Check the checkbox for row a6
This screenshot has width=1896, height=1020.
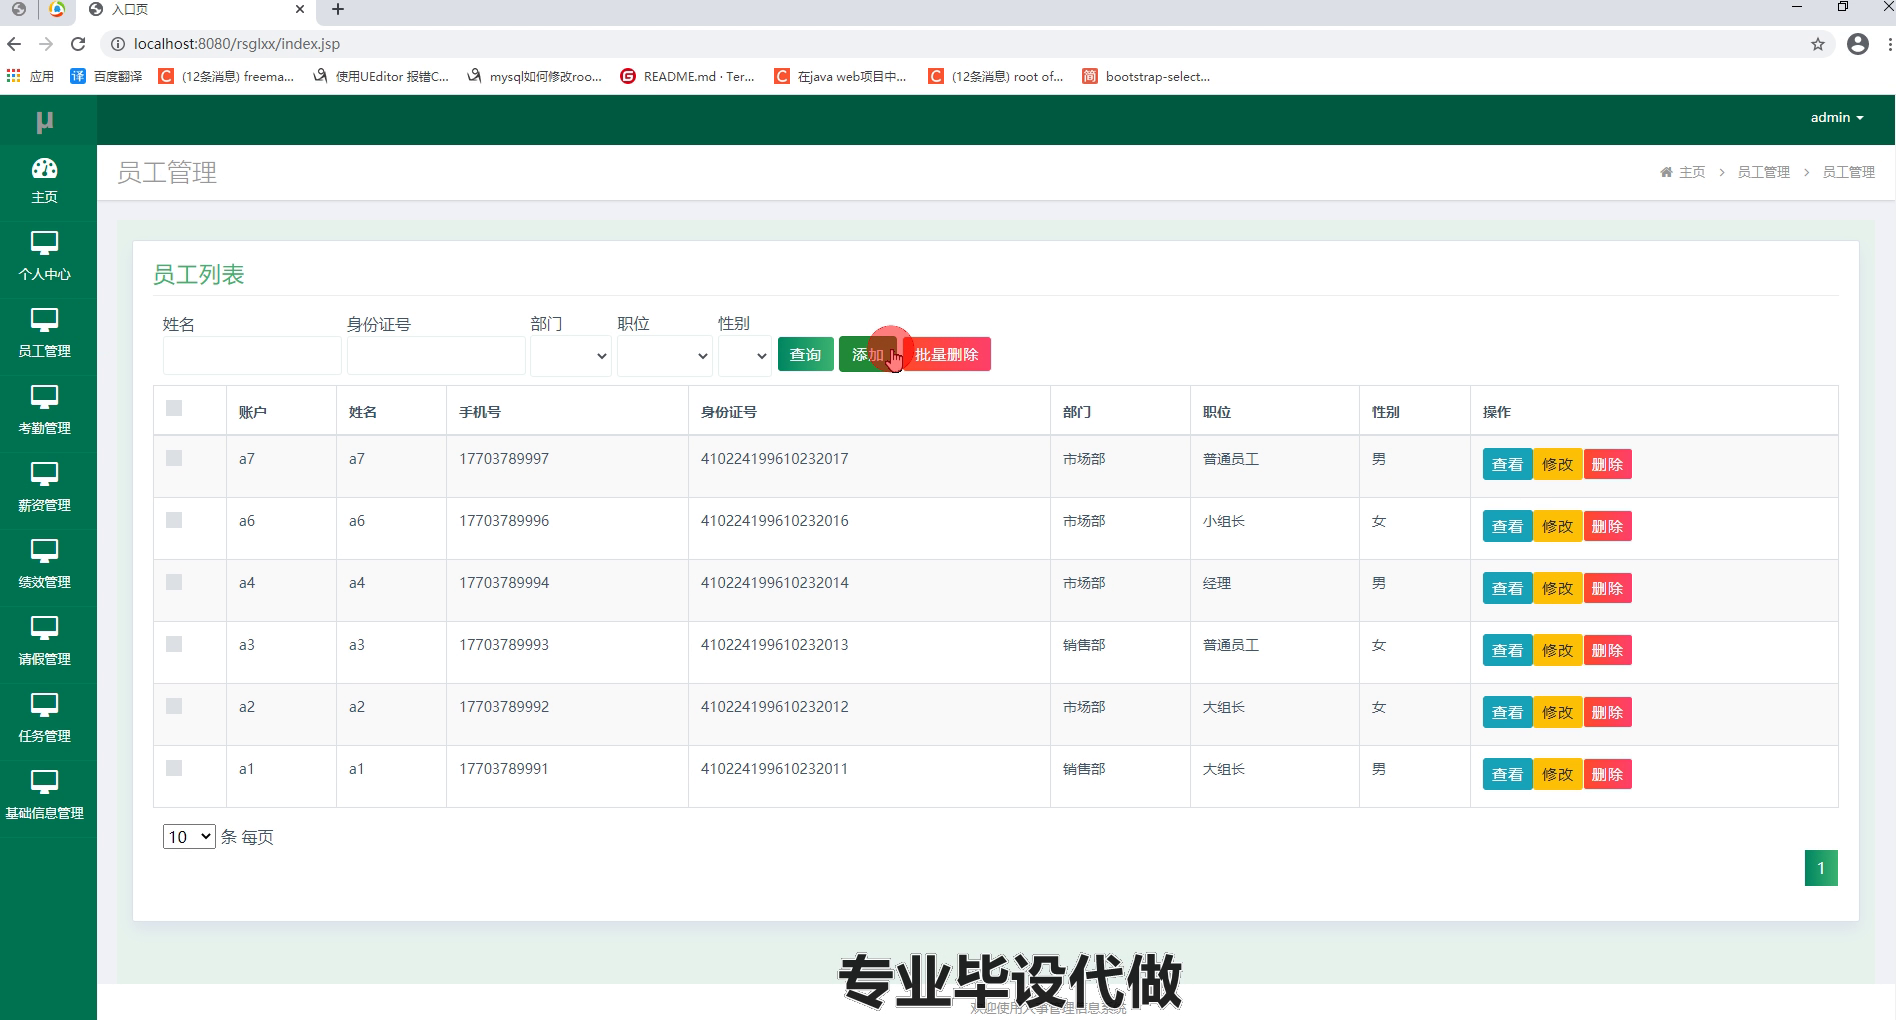tap(174, 520)
